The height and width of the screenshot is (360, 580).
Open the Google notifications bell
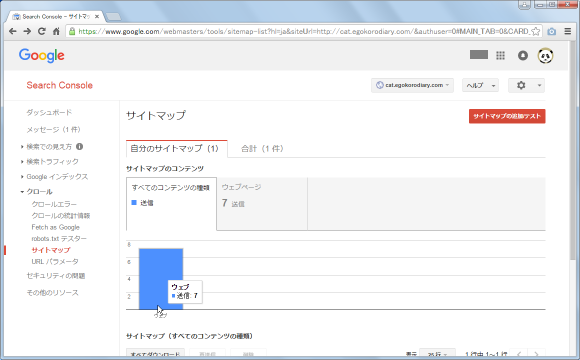523,55
